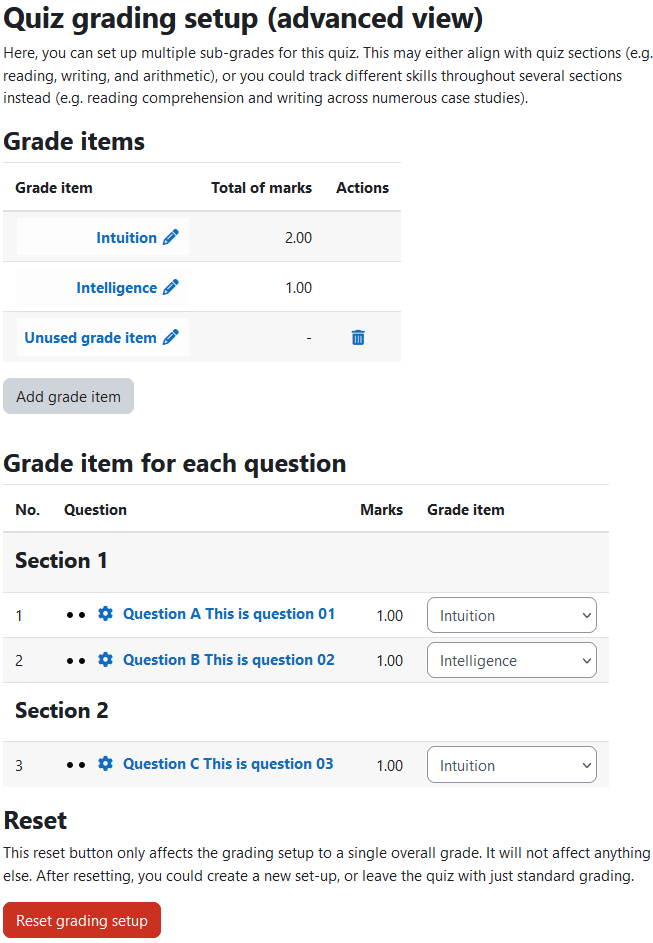The image size is (653, 943).
Task: Edit the Intuition grade item name pencil
Action: pyautogui.click(x=171, y=237)
